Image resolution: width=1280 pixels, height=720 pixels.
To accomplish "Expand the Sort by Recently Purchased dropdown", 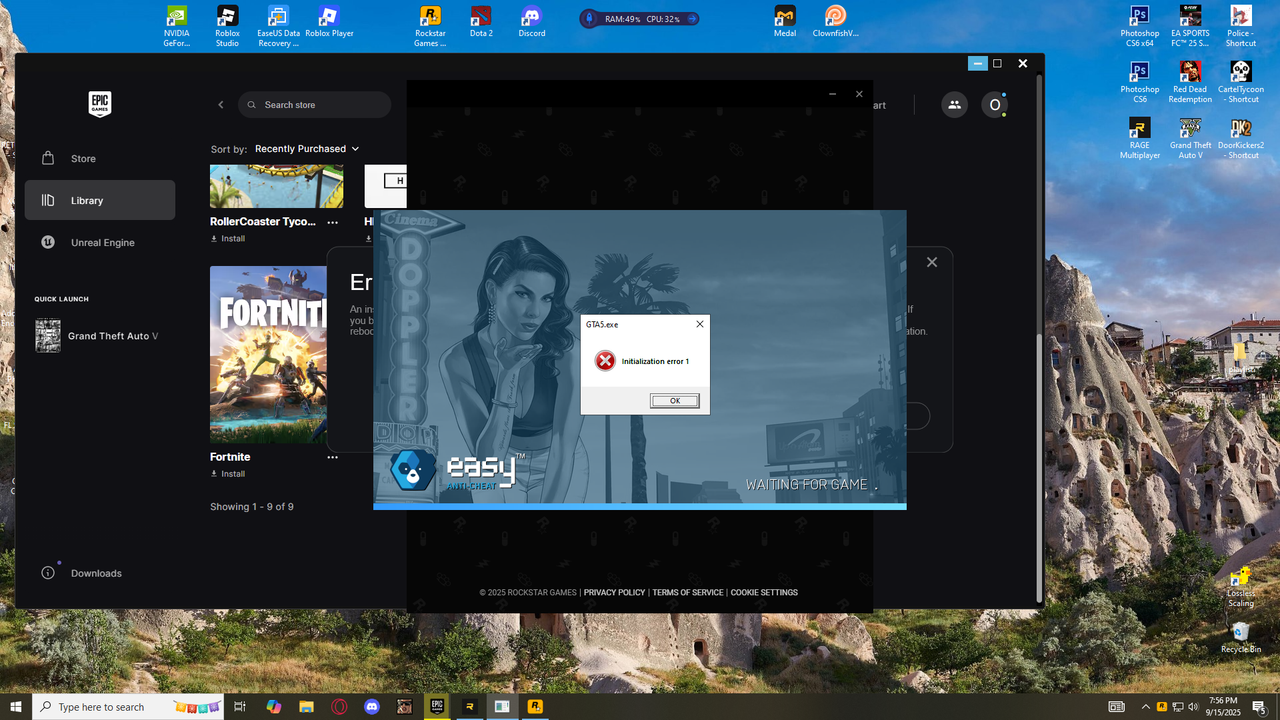I will (307, 149).
